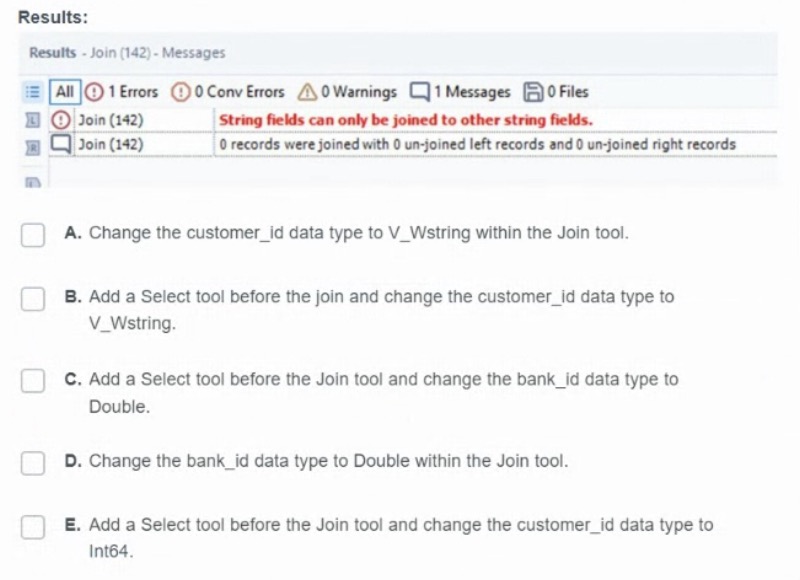This screenshot has height=580, width=800.
Task: Filter by 1 Messages
Action: (x=460, y=92)
